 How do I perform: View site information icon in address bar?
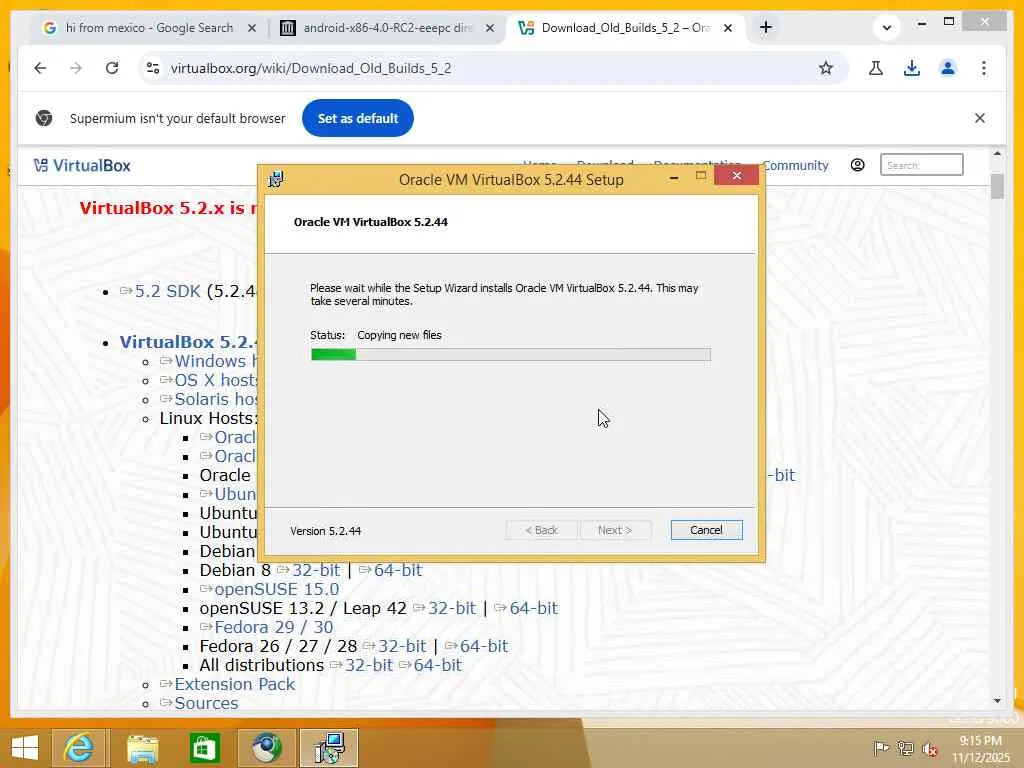[153, 68]
